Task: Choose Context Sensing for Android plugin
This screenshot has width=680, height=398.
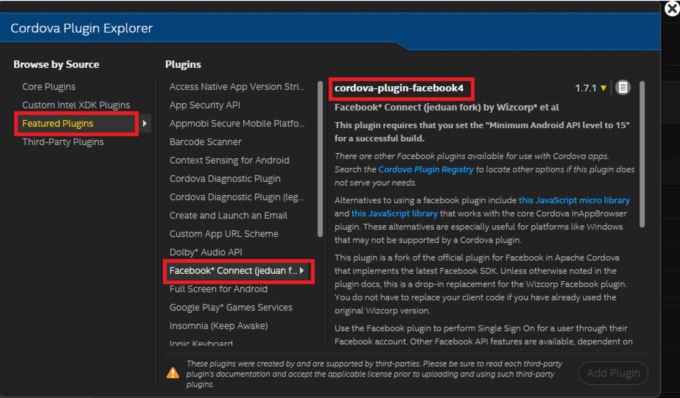Action: 229,160
